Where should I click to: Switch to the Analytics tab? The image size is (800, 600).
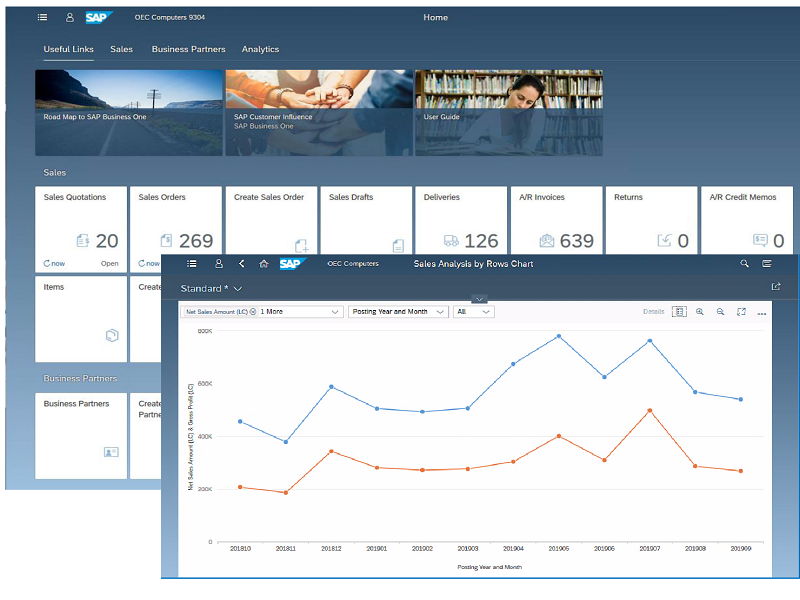[x=260, y=49]
